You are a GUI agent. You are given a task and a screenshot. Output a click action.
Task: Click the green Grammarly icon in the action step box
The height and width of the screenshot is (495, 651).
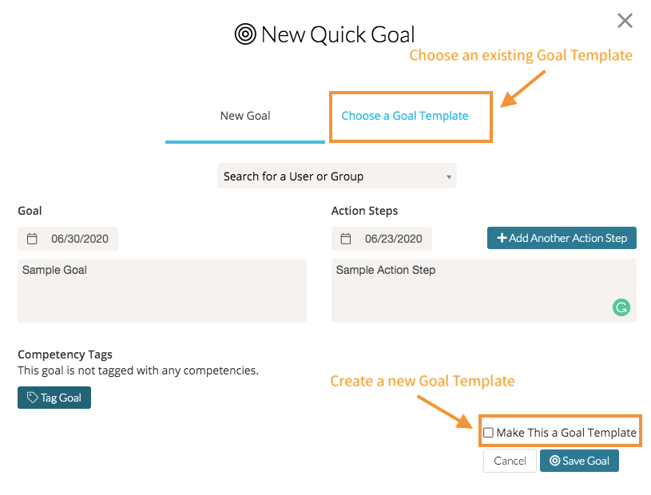[621, 308]
